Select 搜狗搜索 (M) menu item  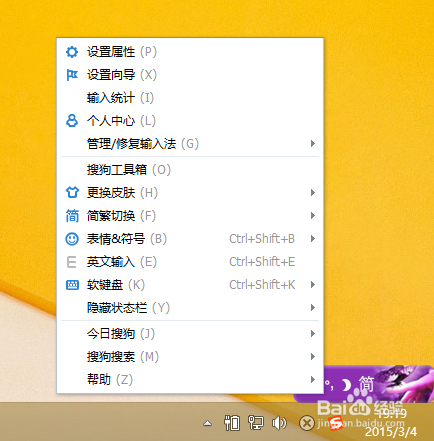[190, 357]
